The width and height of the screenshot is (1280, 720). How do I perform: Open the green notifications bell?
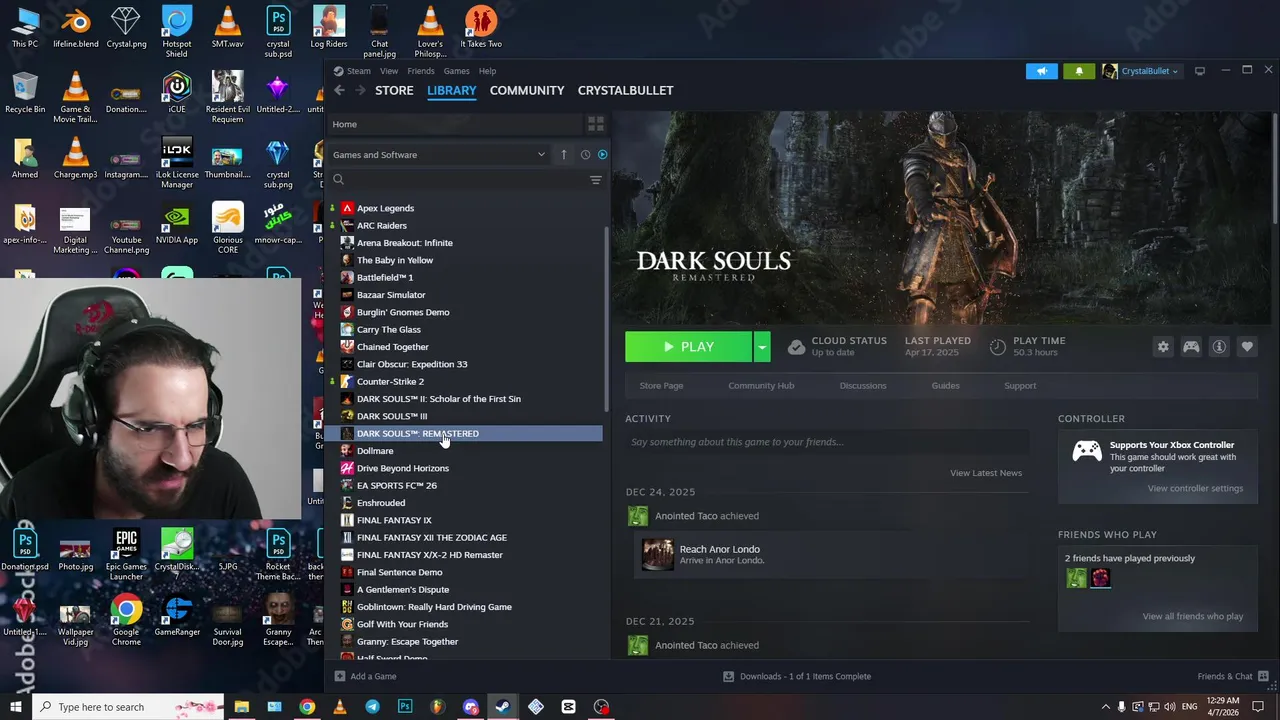(1079, 71)
